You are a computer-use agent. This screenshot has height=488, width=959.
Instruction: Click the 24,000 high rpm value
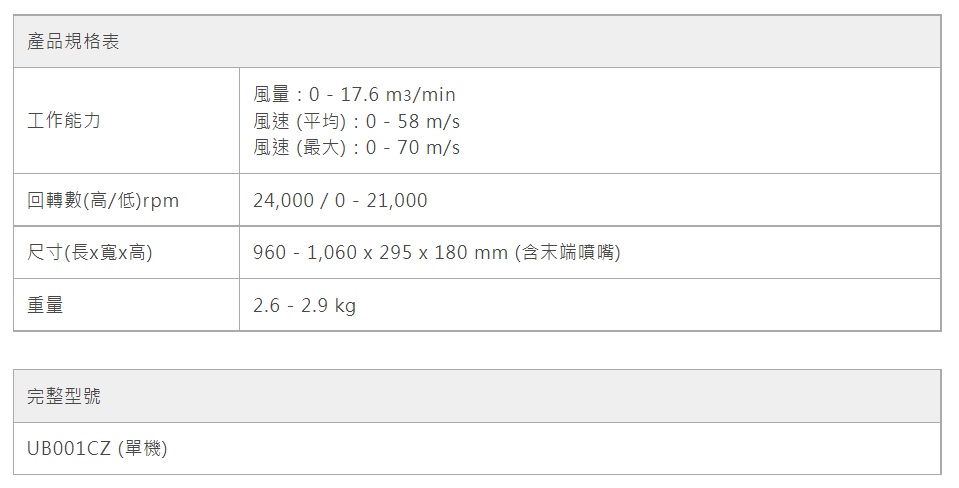coord(283,201)
